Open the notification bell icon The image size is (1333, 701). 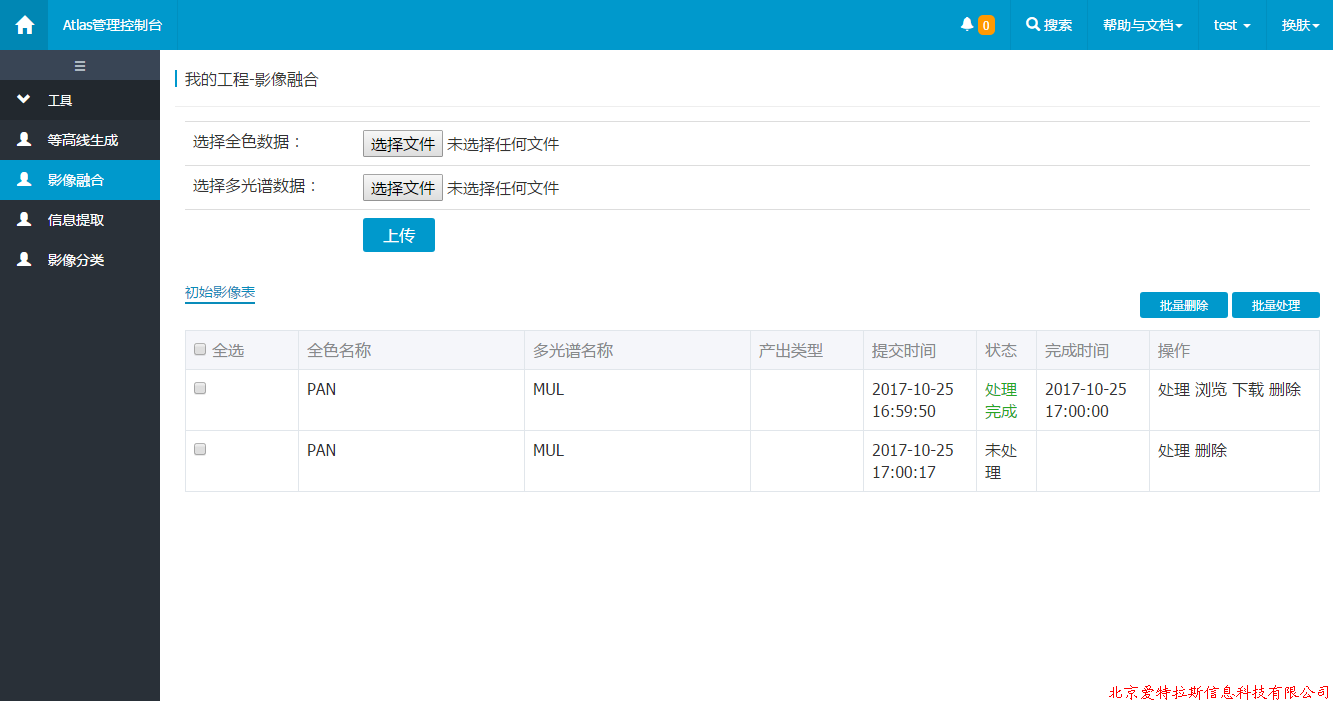tap(967, 25)
